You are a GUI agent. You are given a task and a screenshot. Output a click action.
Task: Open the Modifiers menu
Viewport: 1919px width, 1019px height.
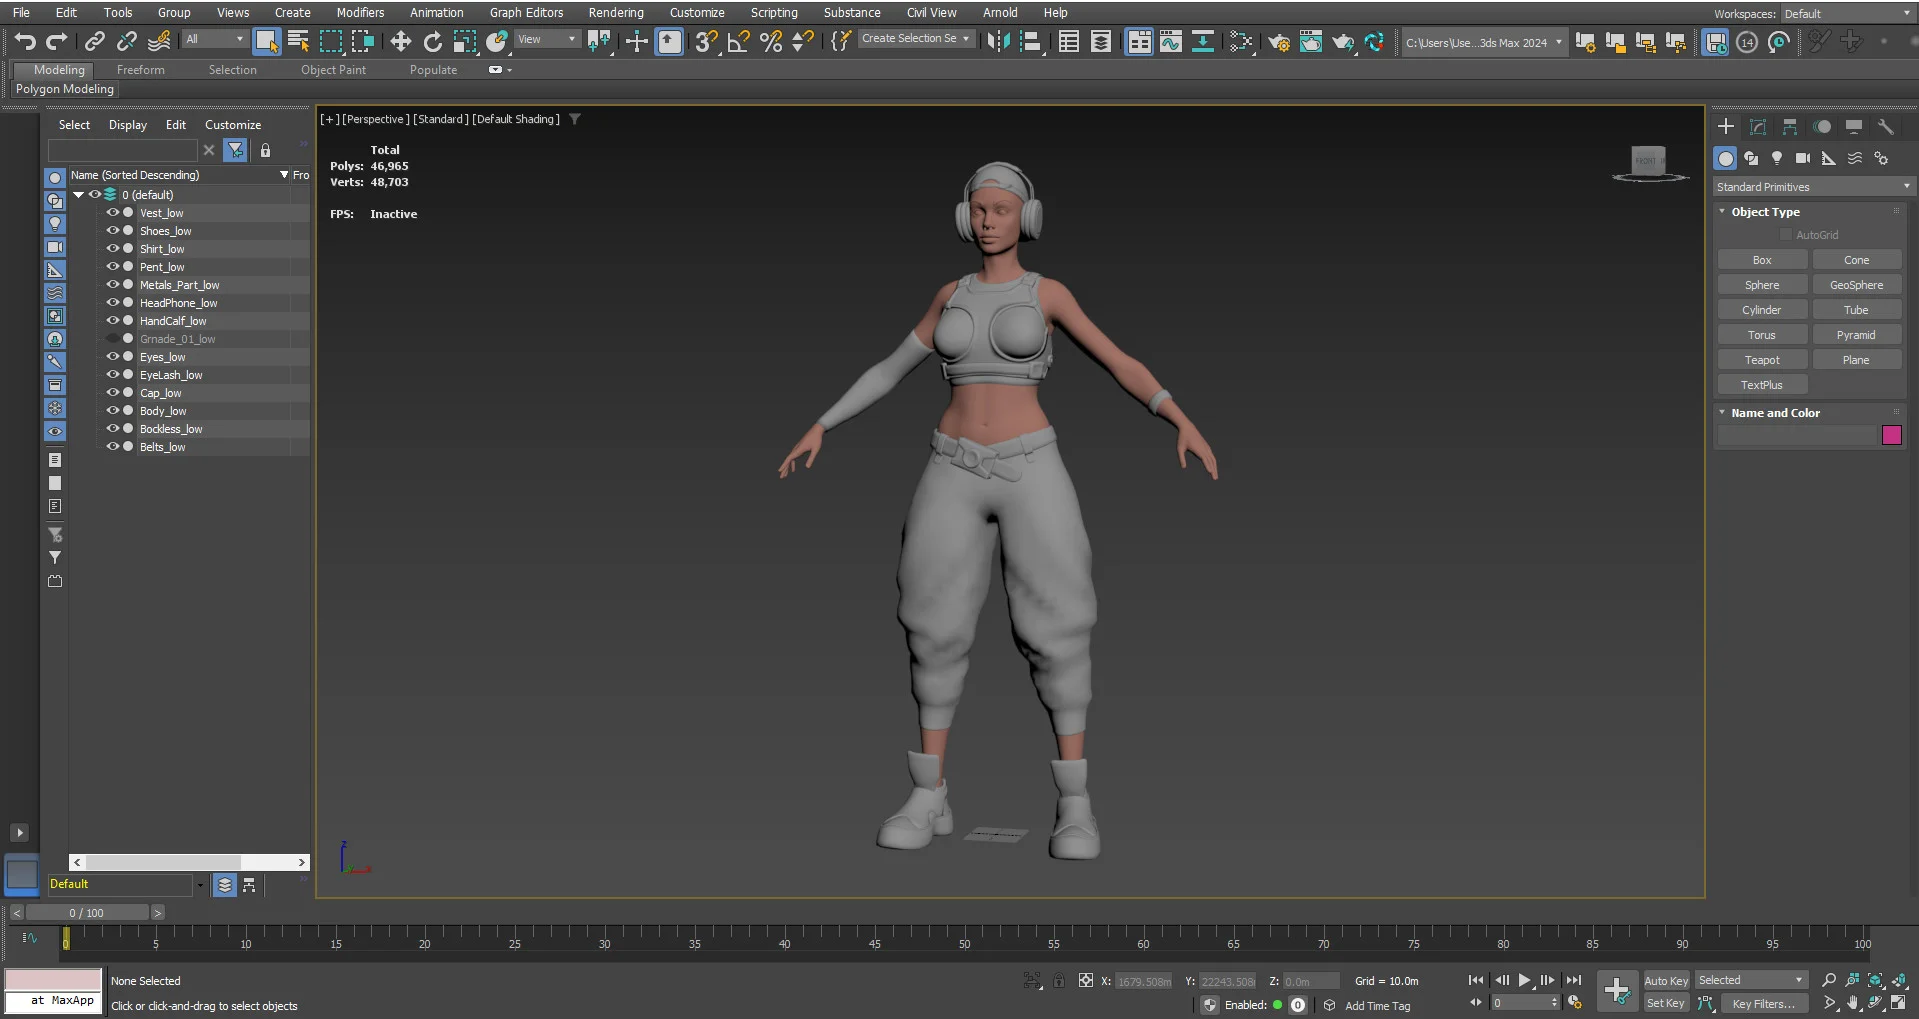tap(360, 13)
